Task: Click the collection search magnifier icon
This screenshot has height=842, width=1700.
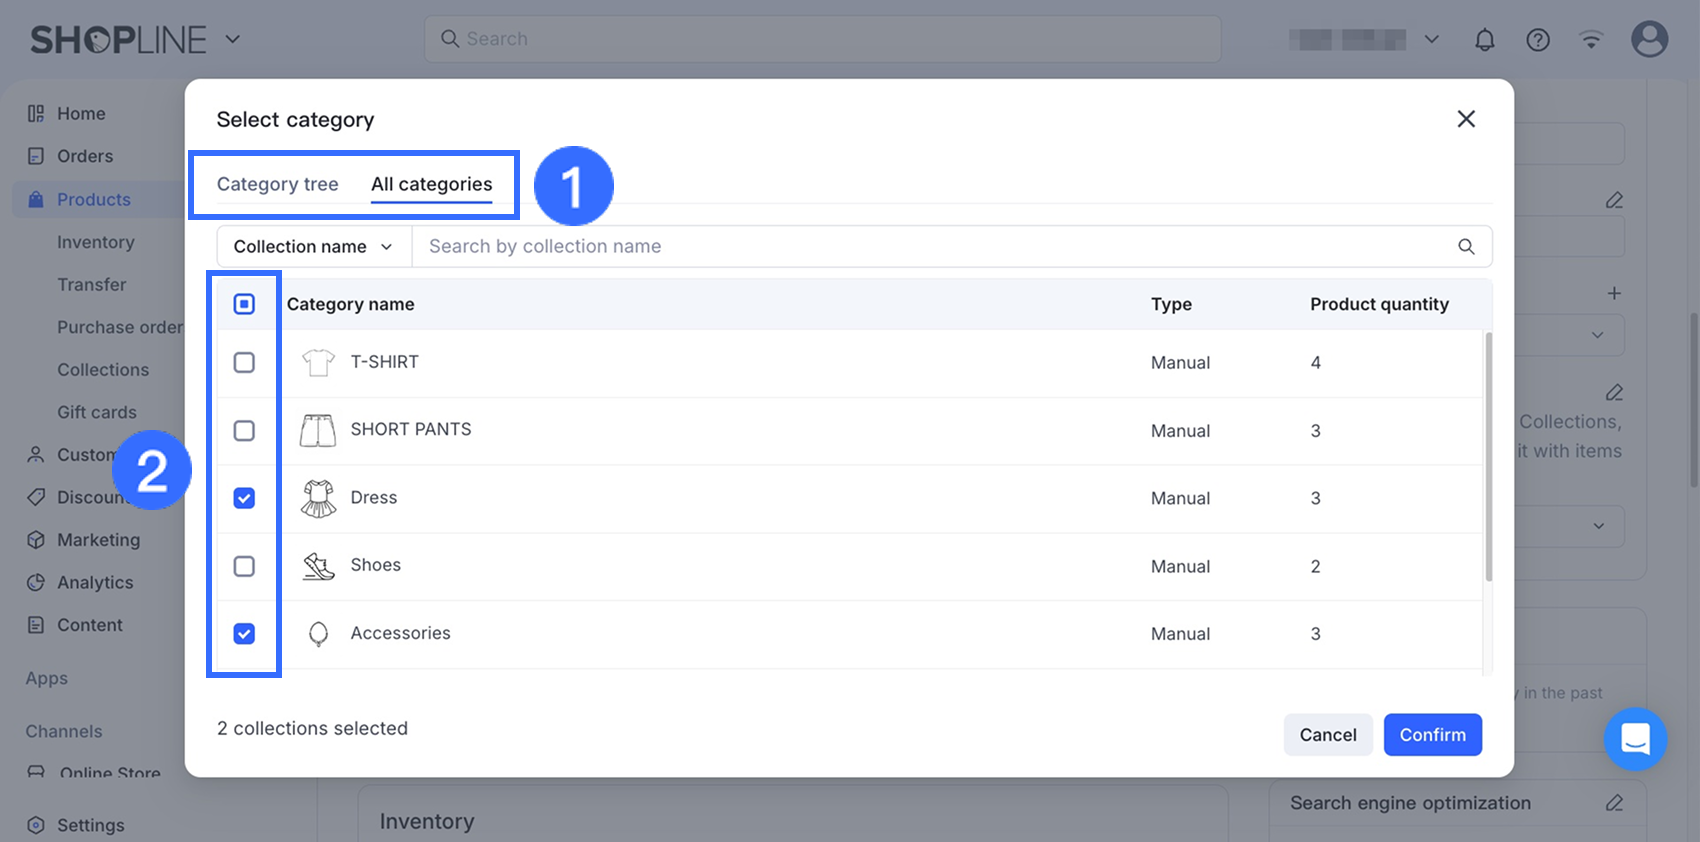Action: click(1466, 246)
